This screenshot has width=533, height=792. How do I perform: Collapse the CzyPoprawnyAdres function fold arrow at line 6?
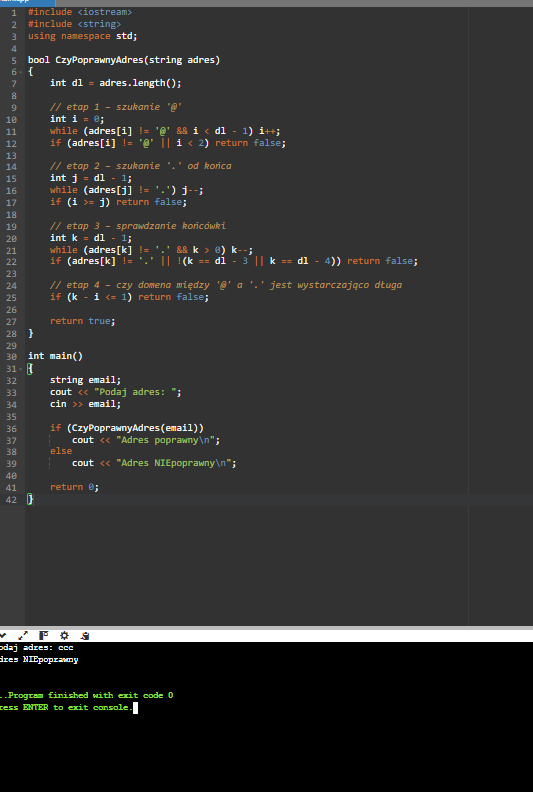pyautogui.click(x=21, y=72)
